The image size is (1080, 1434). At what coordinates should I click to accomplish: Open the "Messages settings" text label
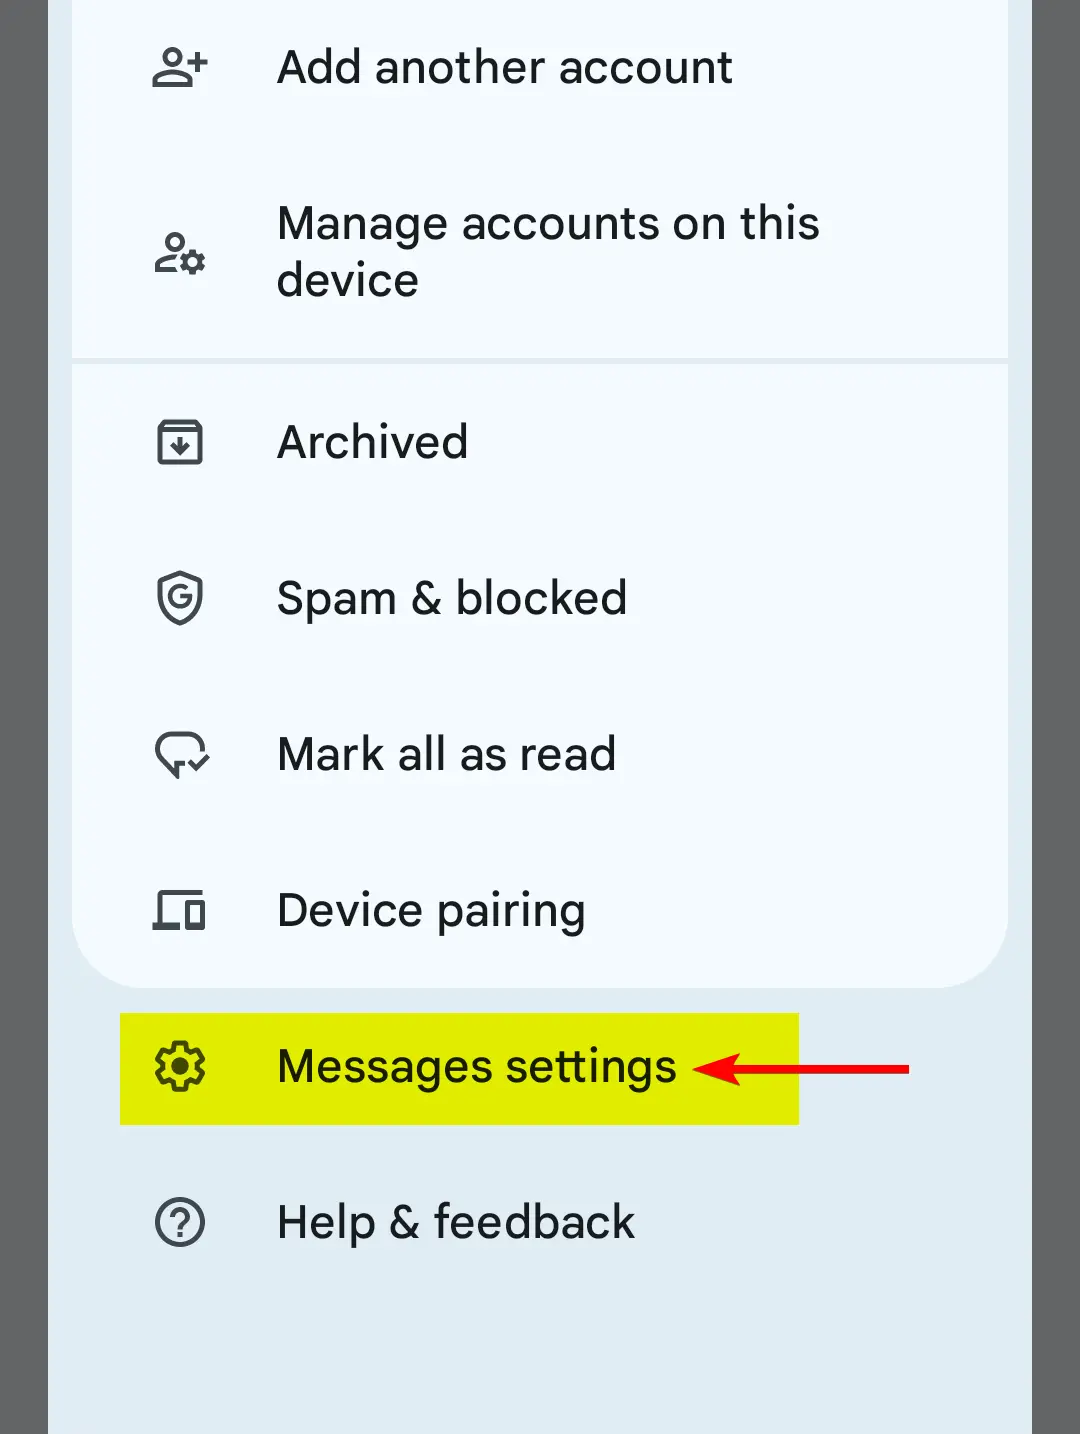[476, 1066]
